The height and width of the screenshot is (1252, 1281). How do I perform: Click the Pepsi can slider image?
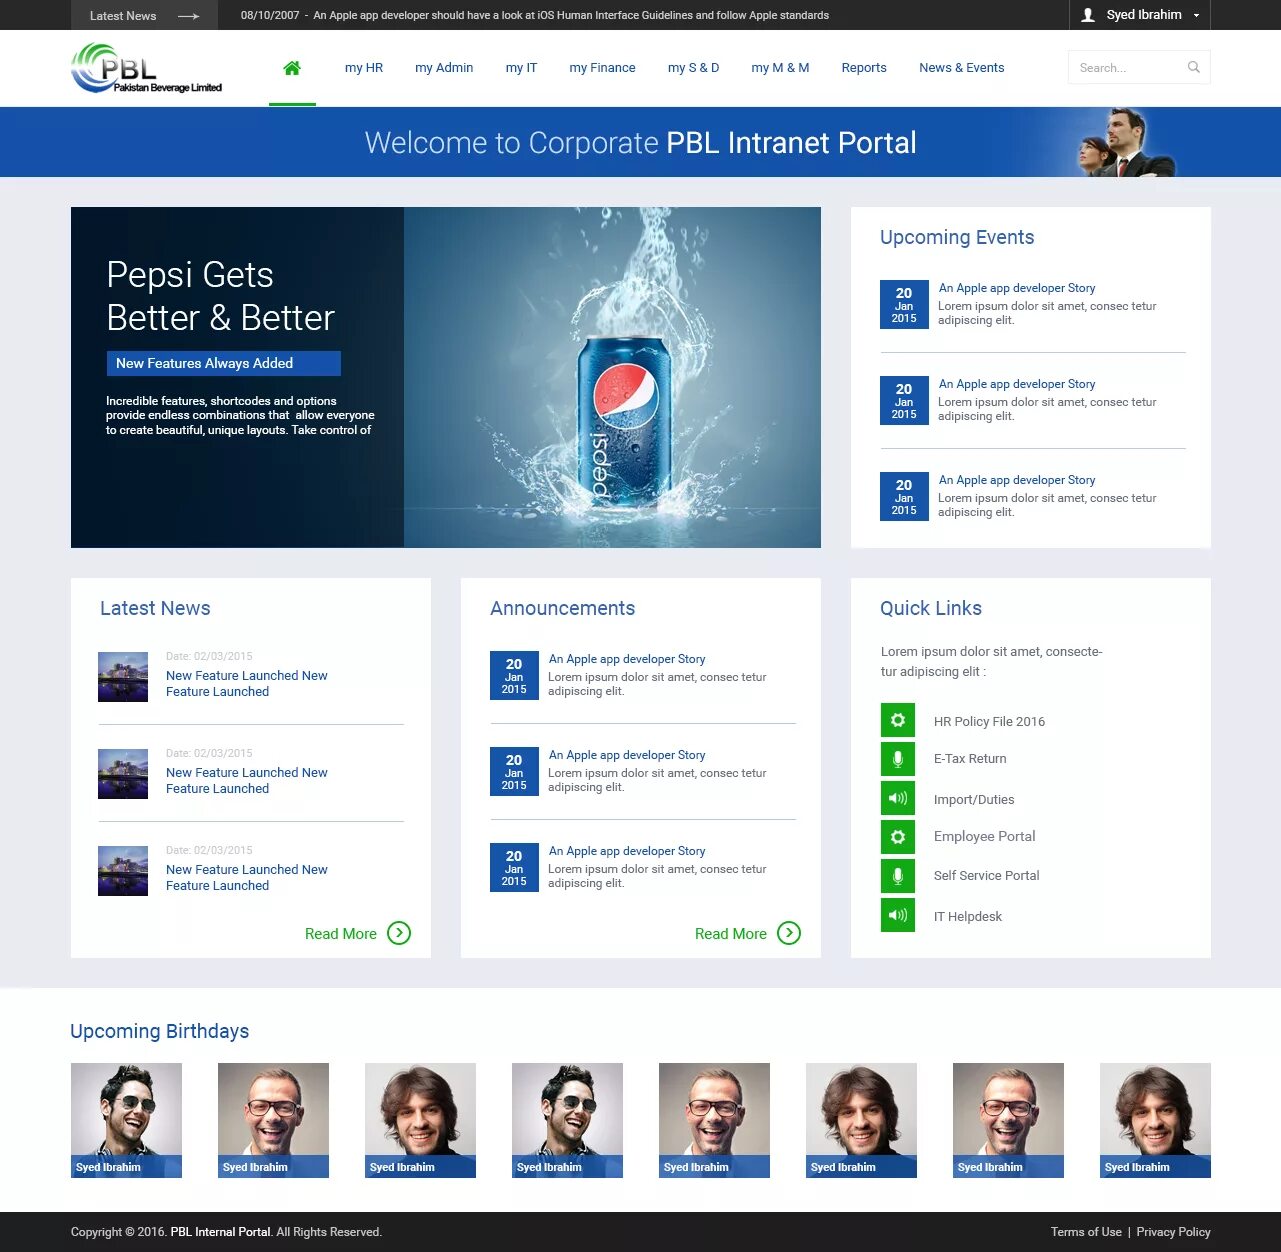(612, 378)
